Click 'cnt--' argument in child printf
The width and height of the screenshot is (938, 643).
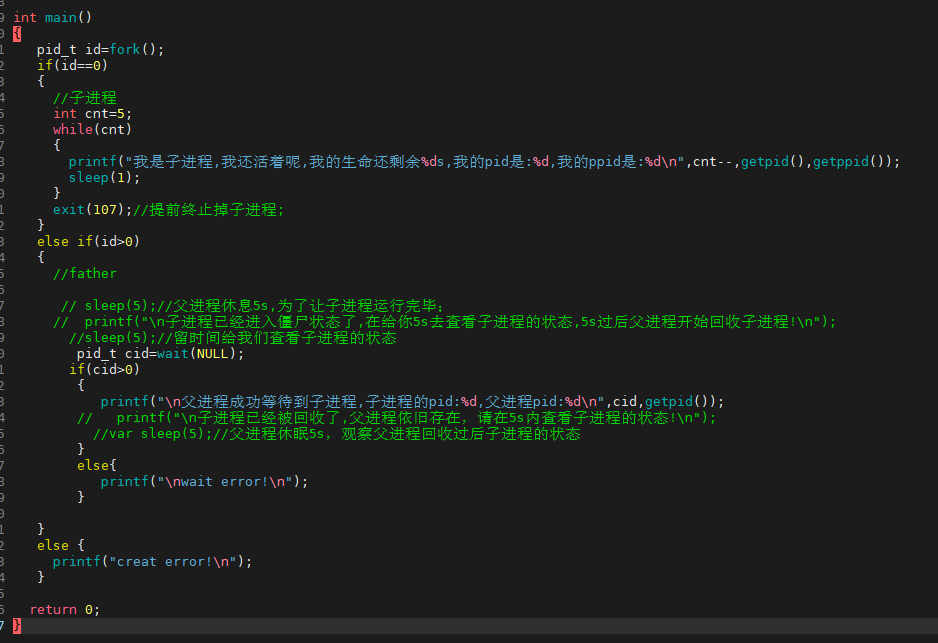click(712, 161)
